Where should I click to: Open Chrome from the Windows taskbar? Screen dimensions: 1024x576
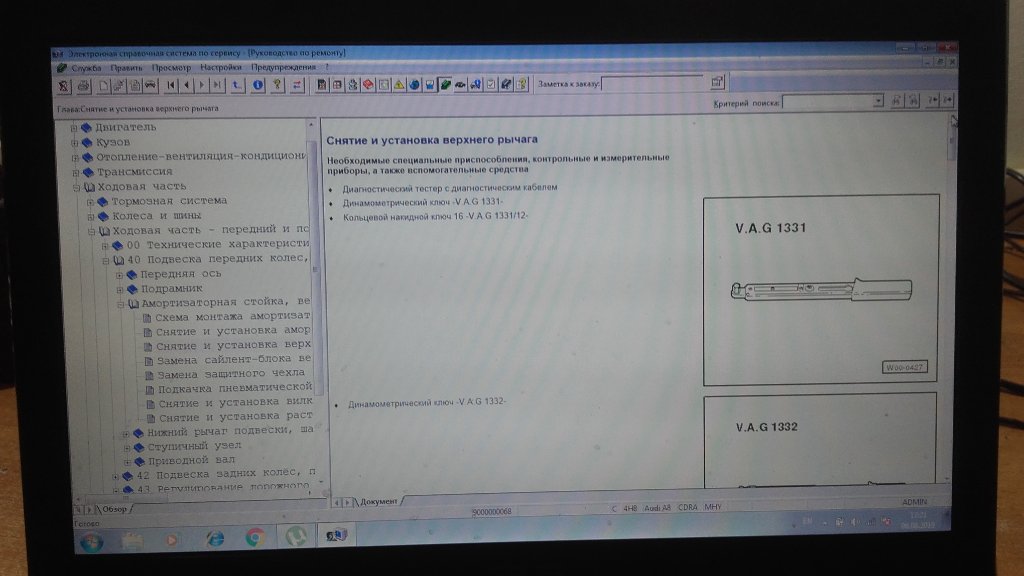coord(254,538)
